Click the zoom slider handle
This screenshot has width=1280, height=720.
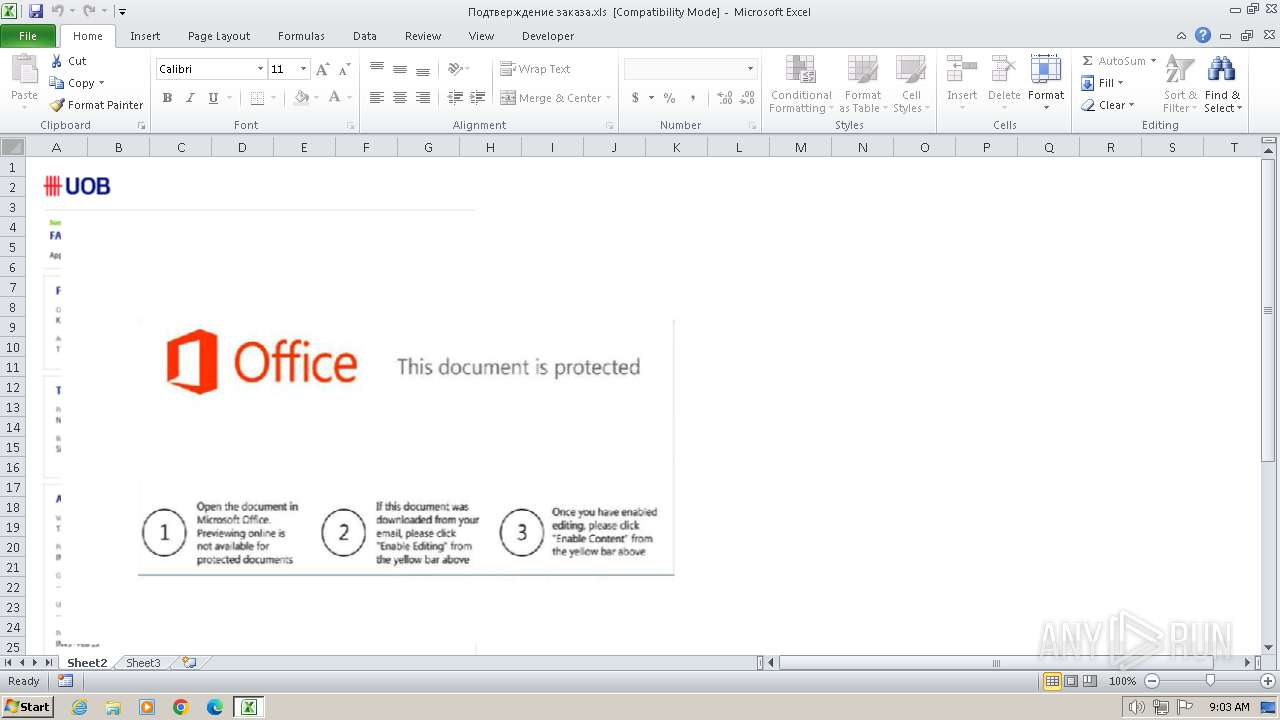coord(1209,681)
